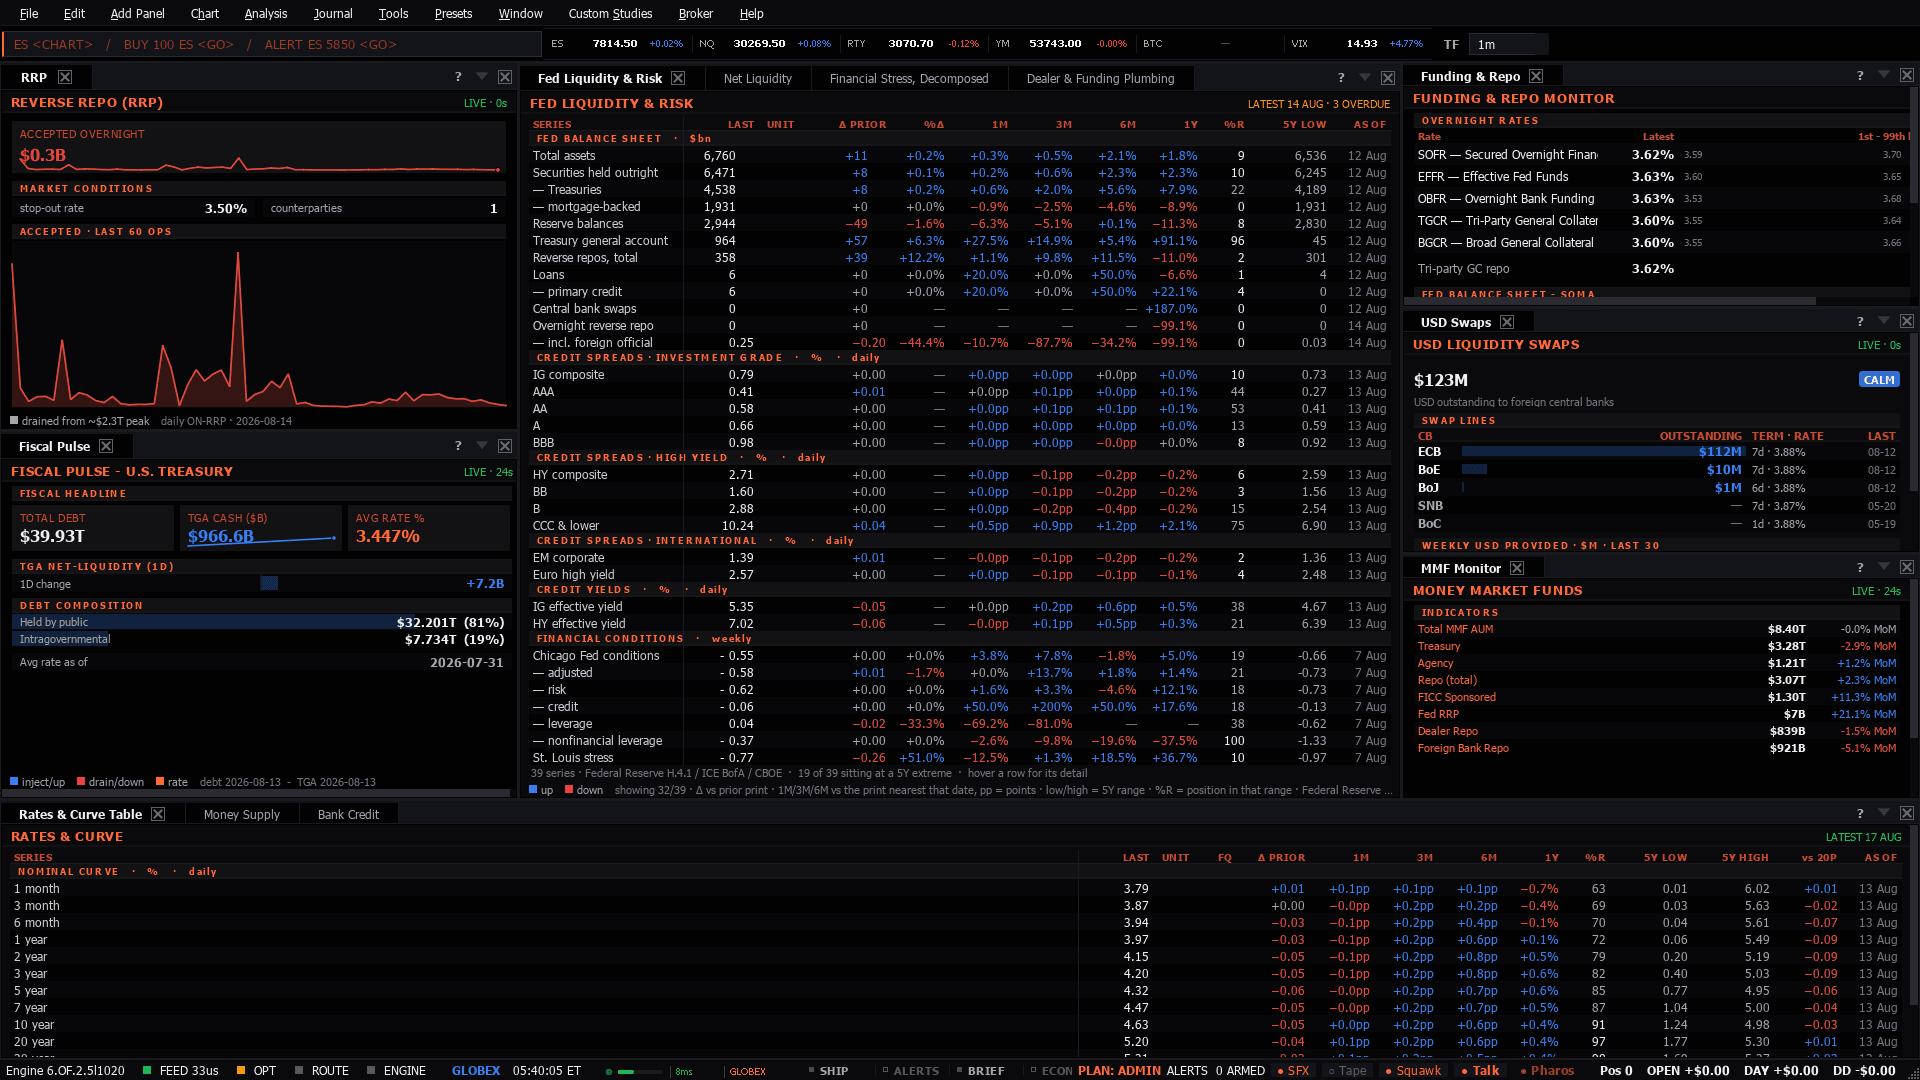Toggle the ECON indicator in status bar
This screenshot has width=1920, height=1080.
(x=1051, y=1070)
